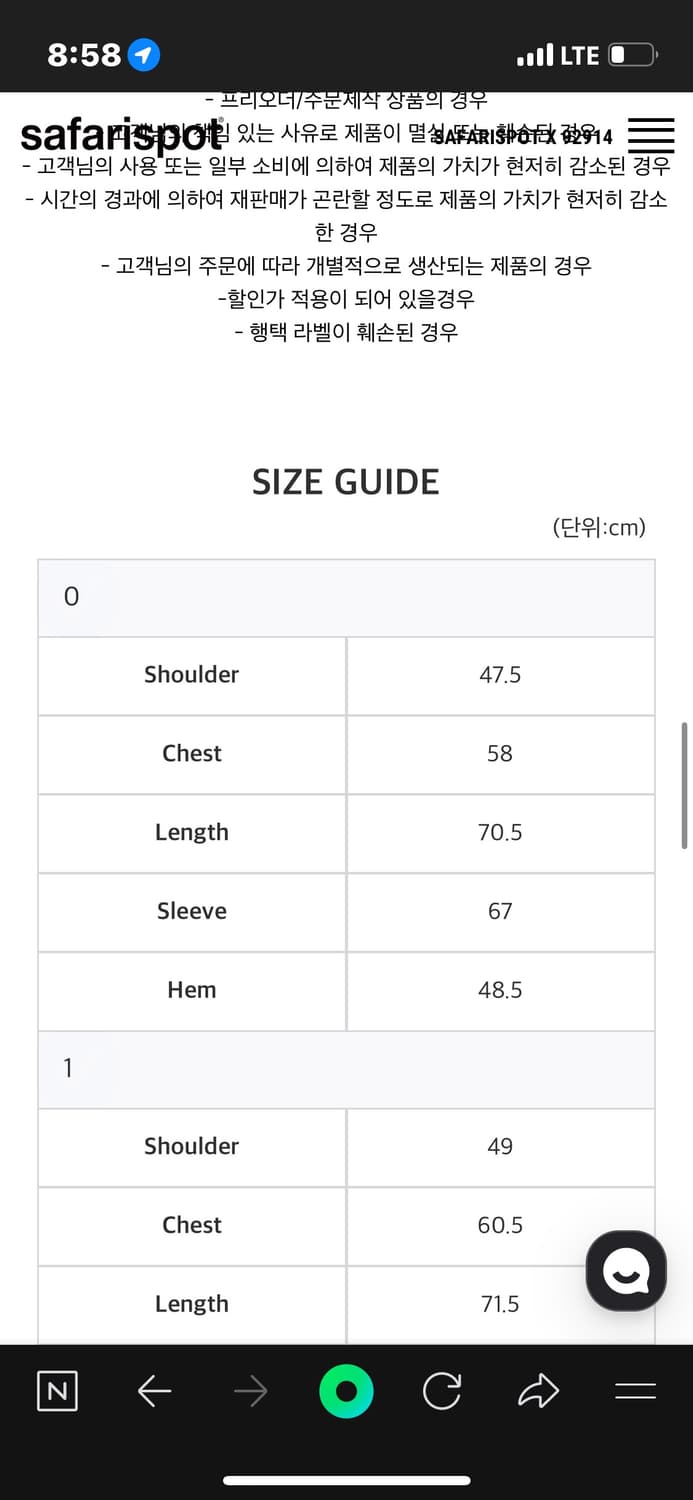693x1500 pixels.
Task: Open the Channel Talk chat bubble
Action: tap(625, 1270)
